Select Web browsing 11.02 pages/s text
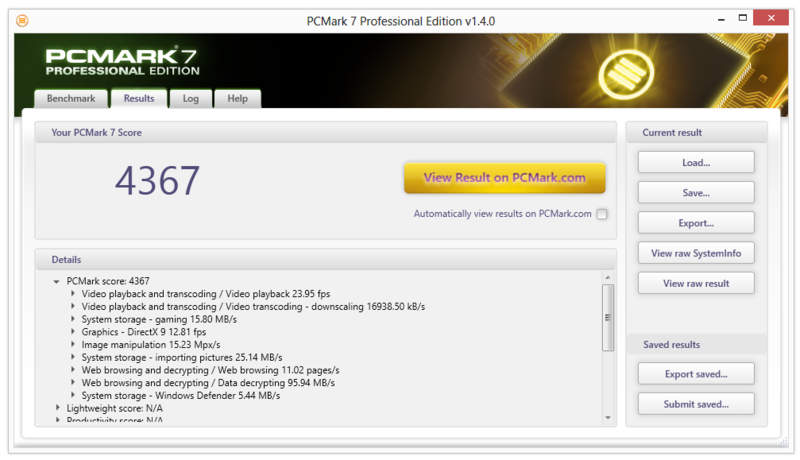The width and height of the screenshot is (800, 460). point(210,370)
